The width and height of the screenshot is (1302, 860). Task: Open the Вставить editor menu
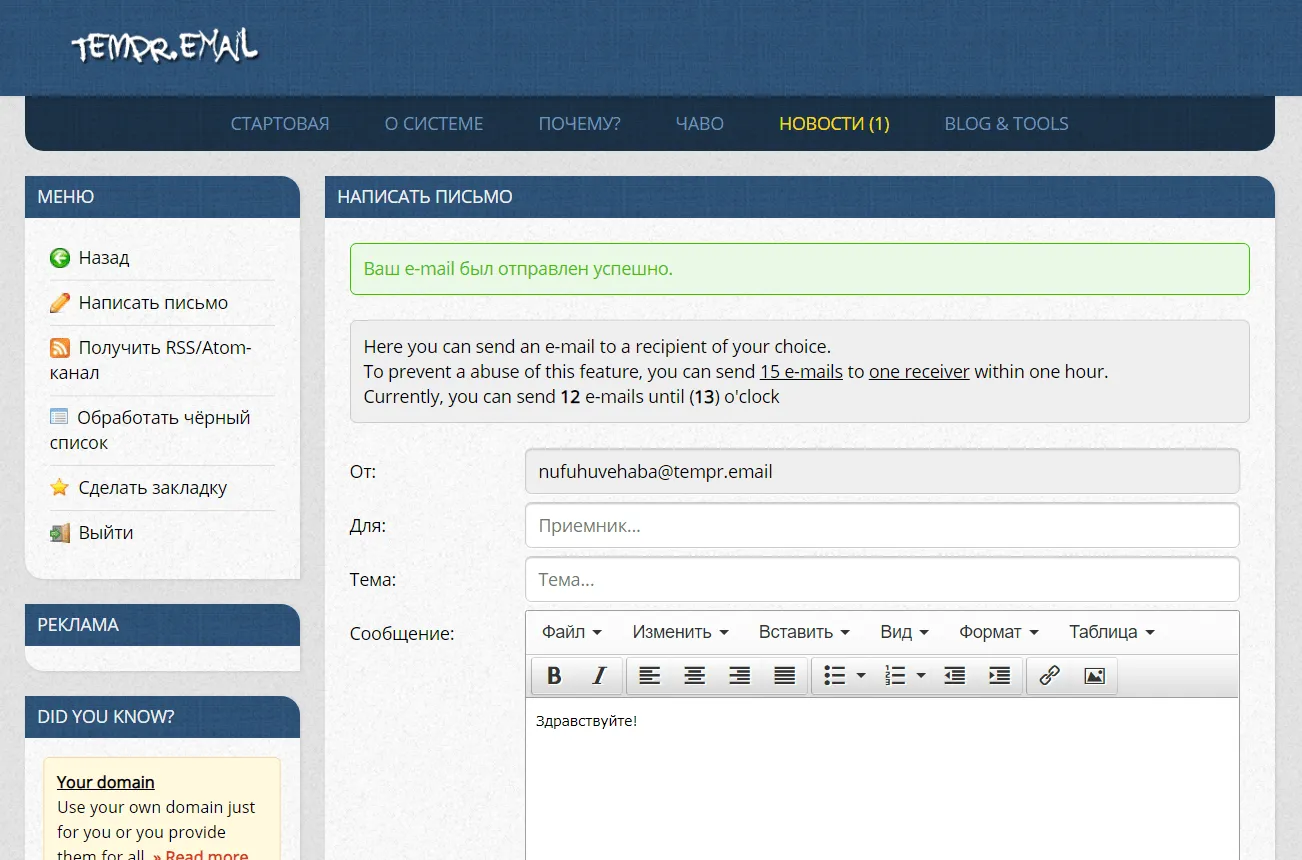tap(804, 632)
